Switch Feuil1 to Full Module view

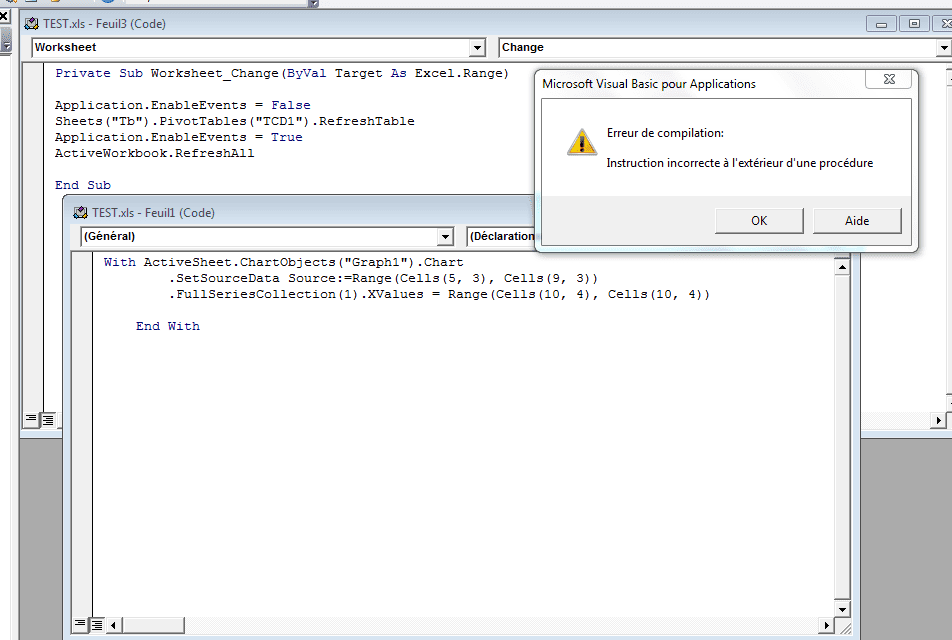(97, 625)
